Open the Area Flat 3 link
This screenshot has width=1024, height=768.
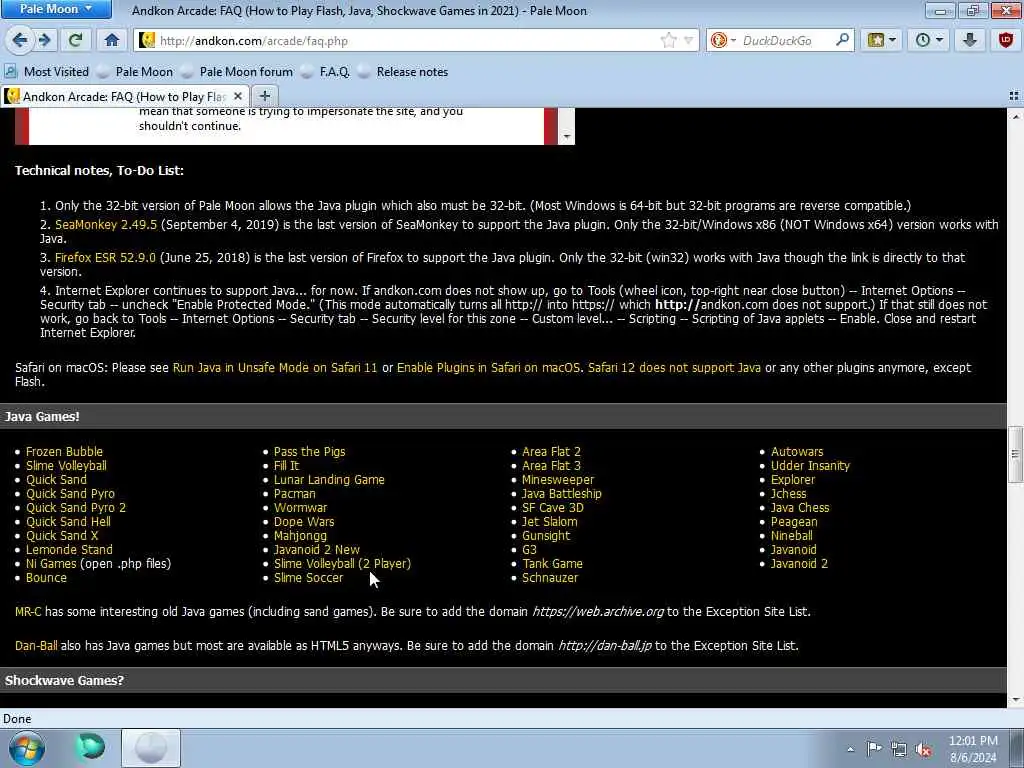551,466
